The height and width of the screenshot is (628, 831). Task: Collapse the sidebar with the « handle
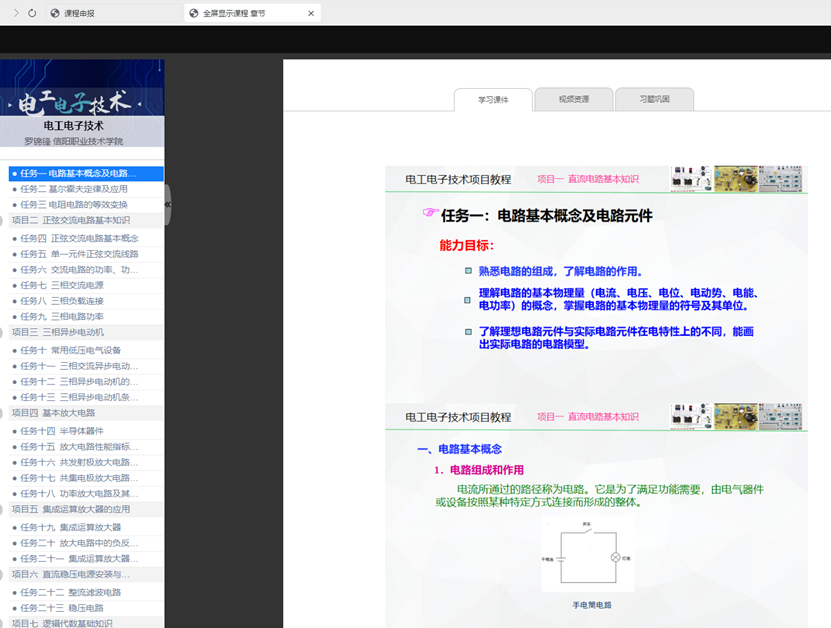pyautogui.click(x=167, y=204)
